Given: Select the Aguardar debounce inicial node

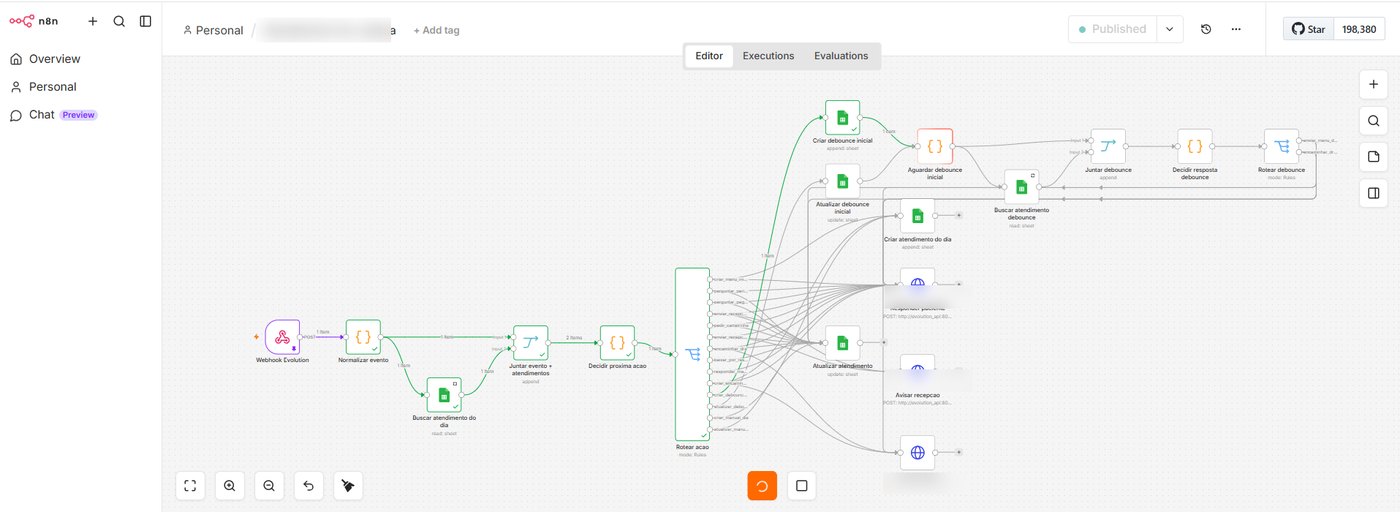Looking at the screenshot, I should (935, 146).
